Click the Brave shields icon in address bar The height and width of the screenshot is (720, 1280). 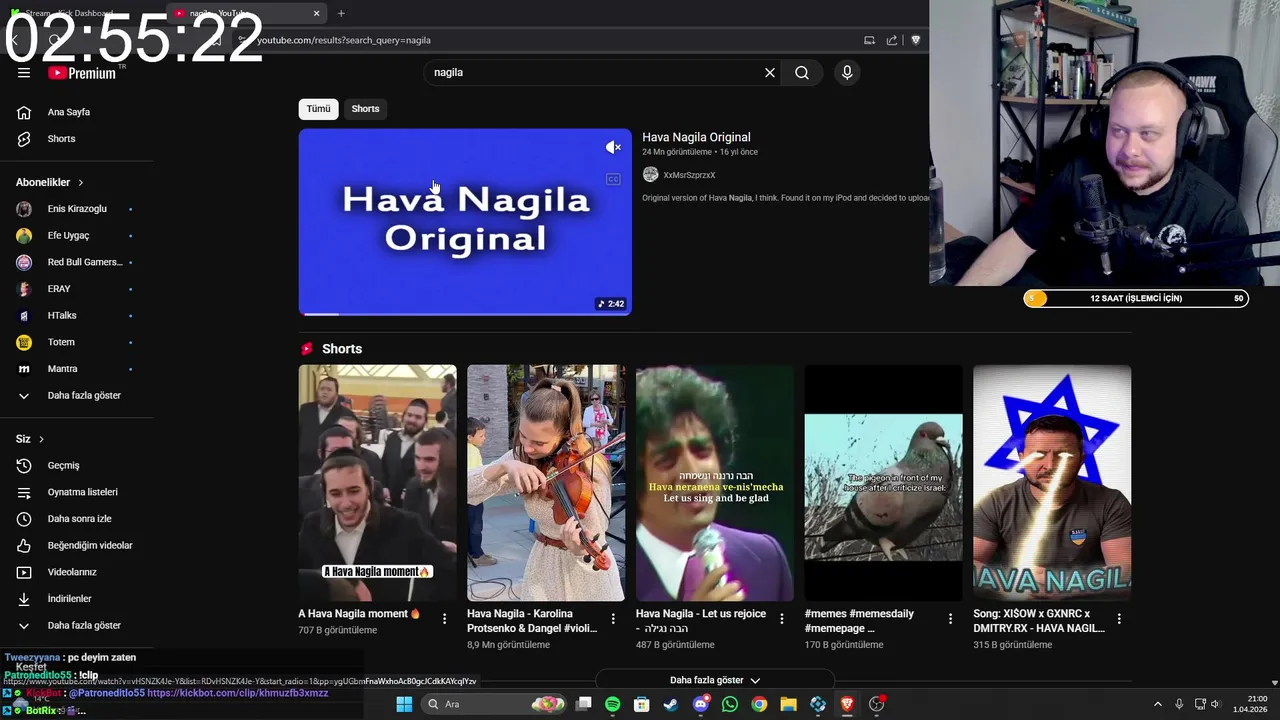(x=915, y=40)
